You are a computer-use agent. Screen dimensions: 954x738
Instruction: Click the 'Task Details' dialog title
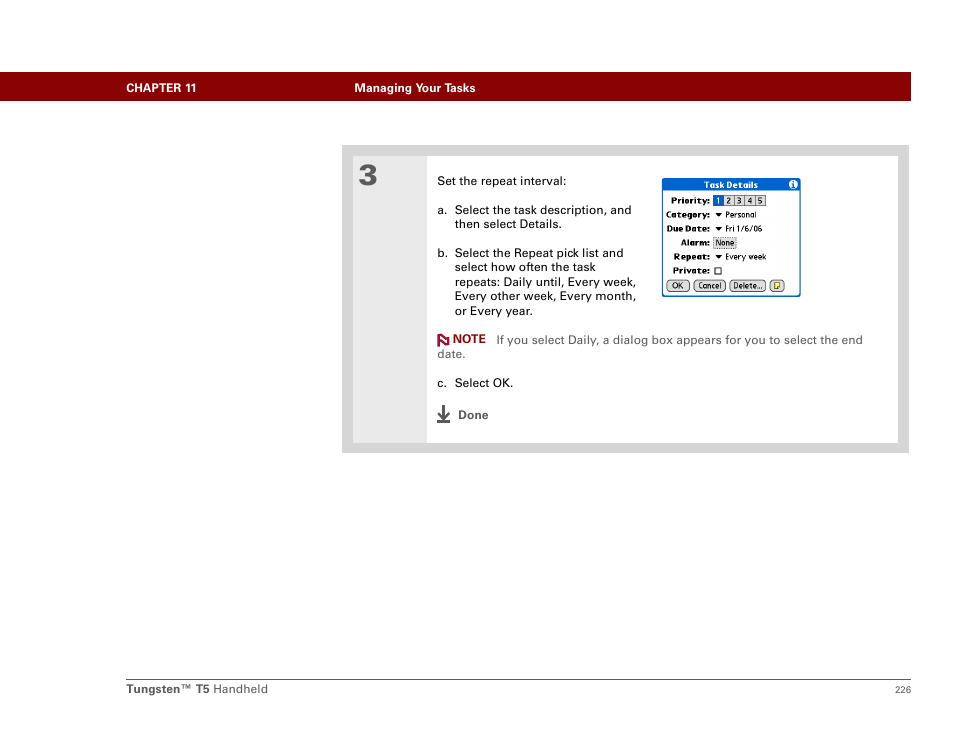[731, 185]
